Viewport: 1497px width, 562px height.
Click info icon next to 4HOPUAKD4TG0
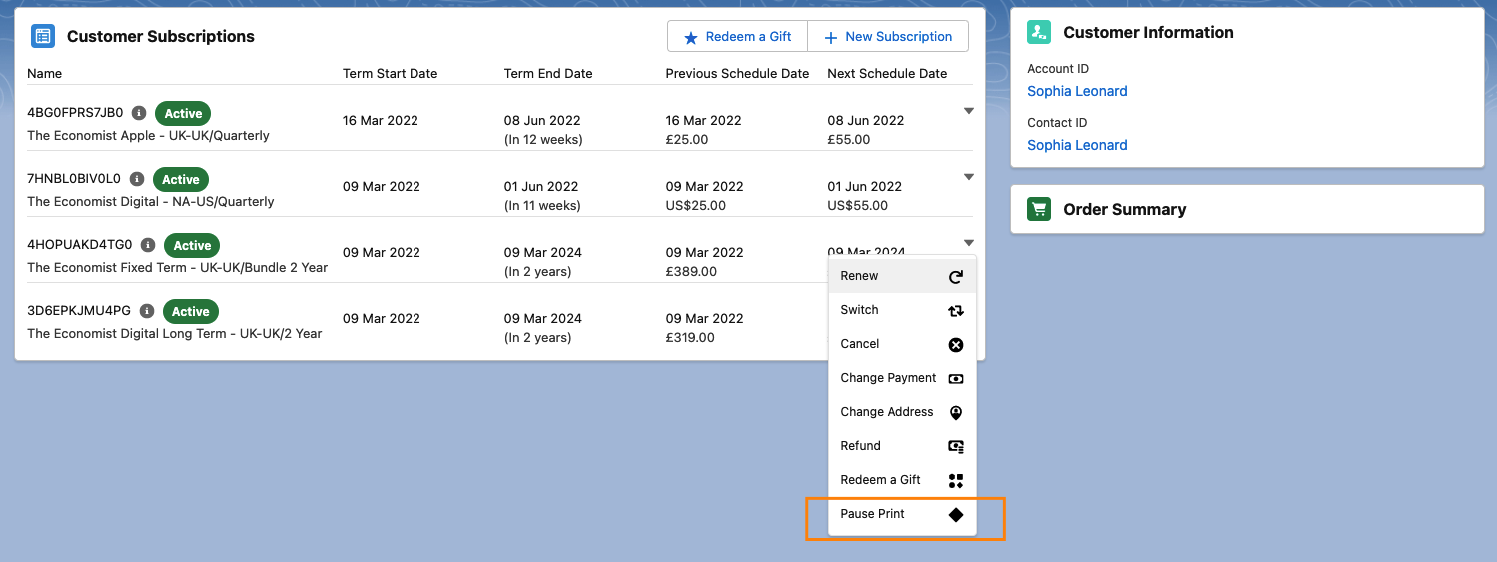(148, 245)
